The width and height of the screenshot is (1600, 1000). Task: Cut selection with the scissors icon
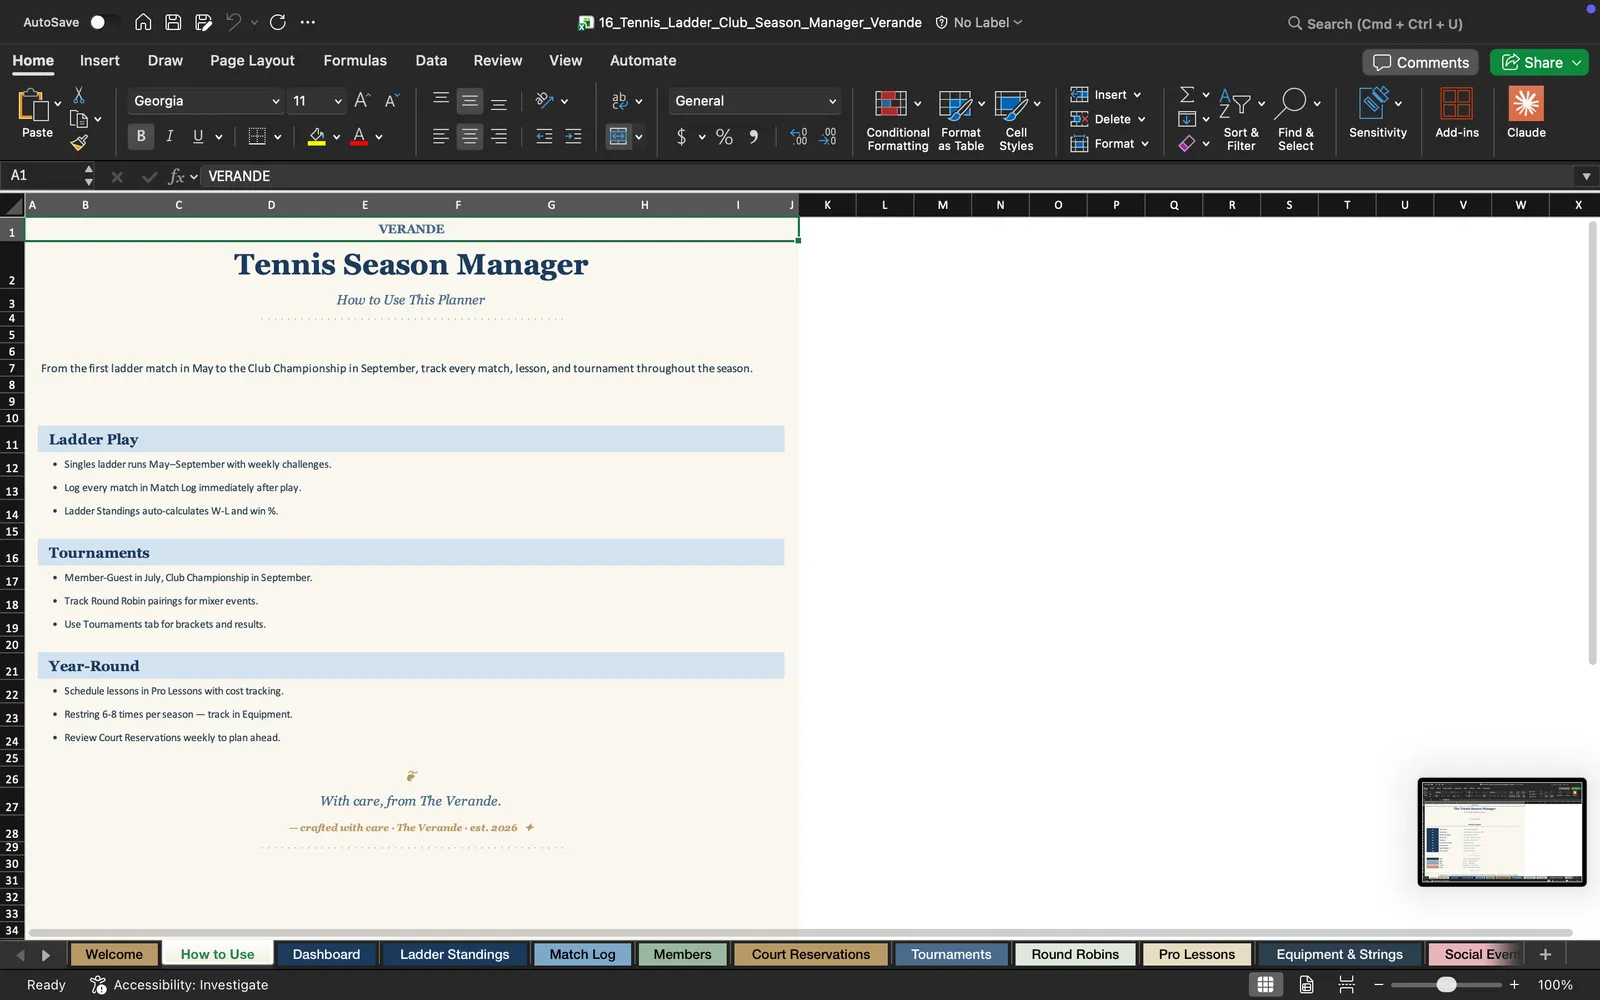(x=79, y=95)
